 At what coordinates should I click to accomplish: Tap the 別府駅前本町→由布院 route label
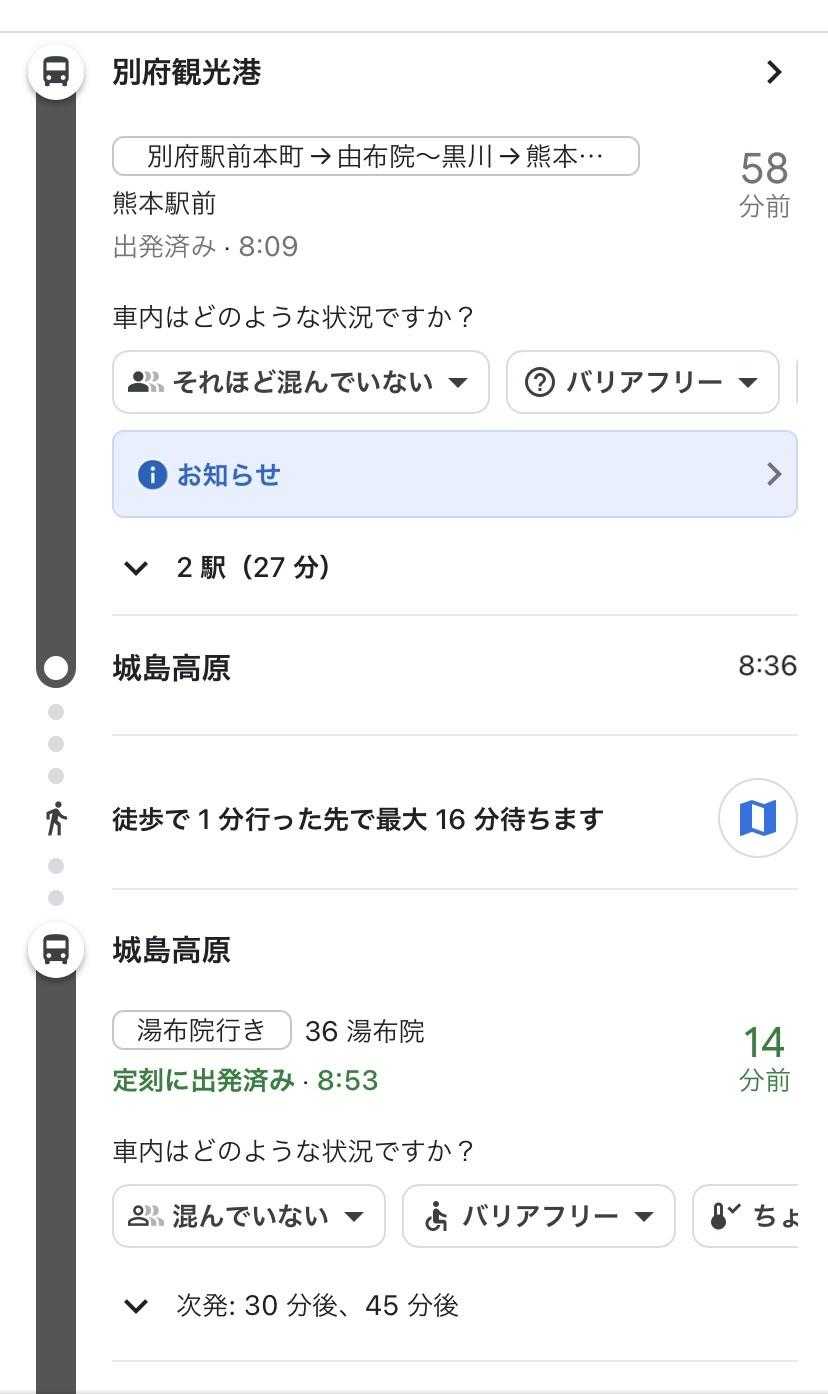[375, 157]
